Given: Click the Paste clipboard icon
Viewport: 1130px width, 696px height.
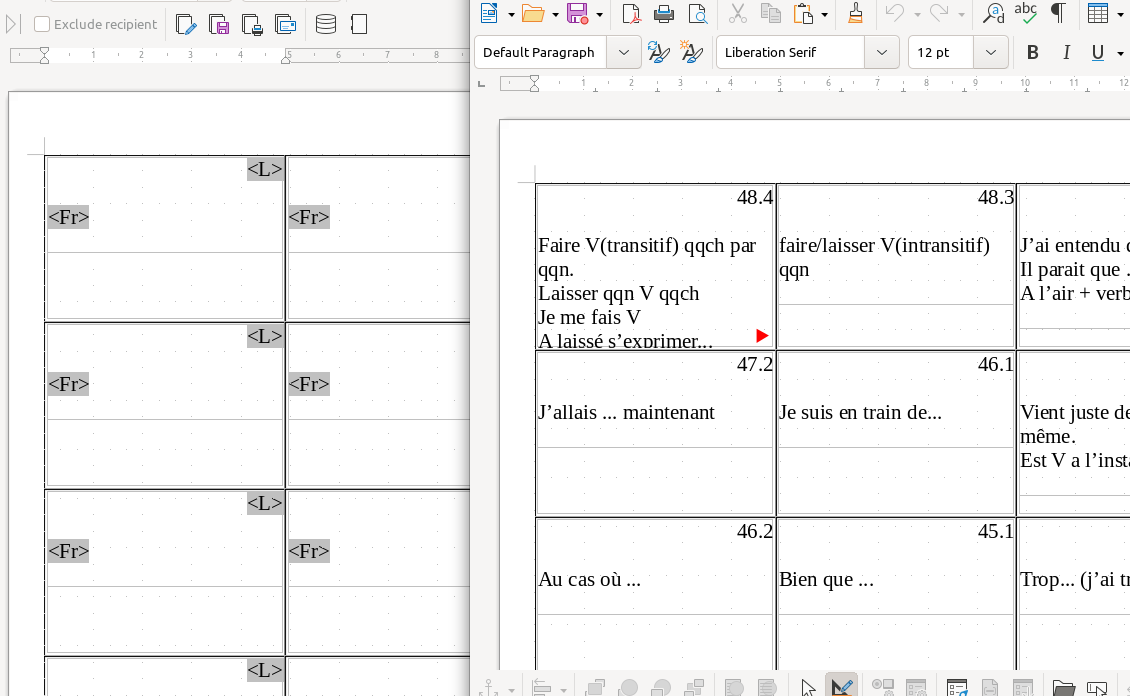Looking at the screenshot, I should 803,13.
